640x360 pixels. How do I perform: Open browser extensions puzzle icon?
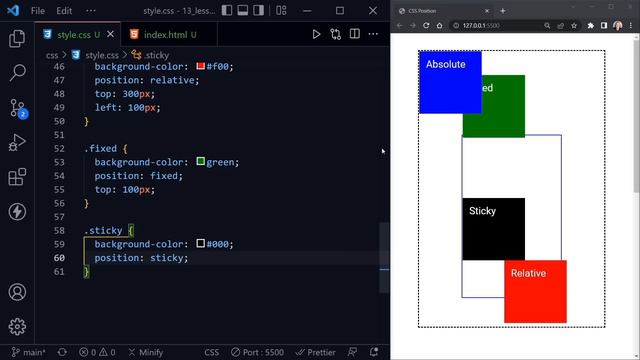coord(591,25)
